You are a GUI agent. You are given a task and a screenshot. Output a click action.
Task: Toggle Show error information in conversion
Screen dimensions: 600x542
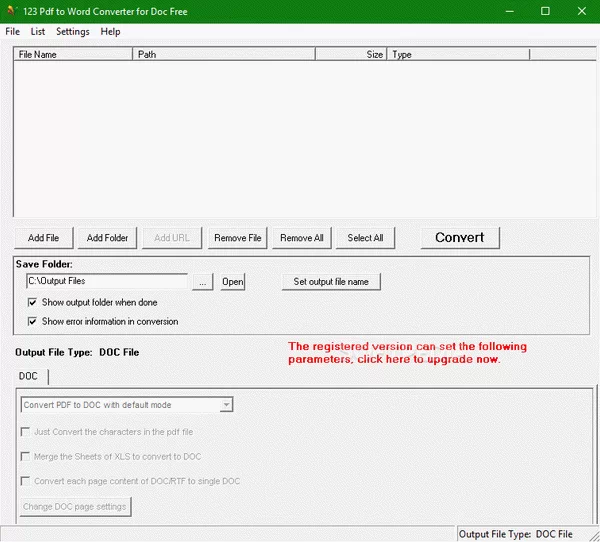103,322
